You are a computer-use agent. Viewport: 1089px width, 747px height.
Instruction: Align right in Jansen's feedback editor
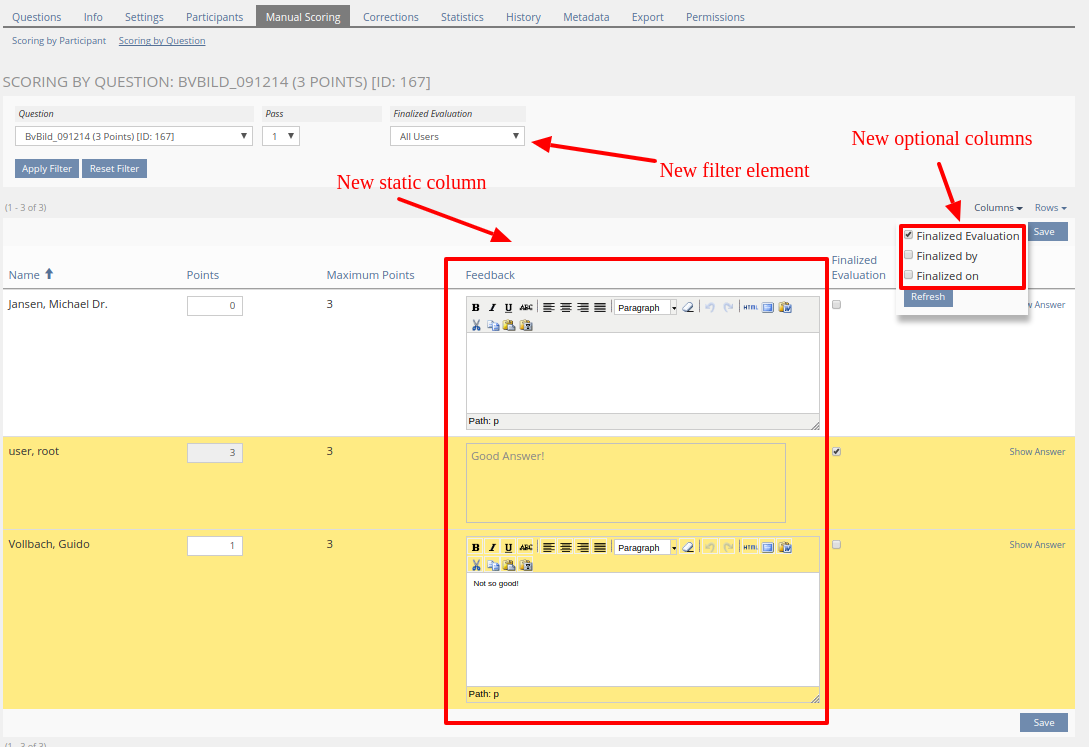583,308
